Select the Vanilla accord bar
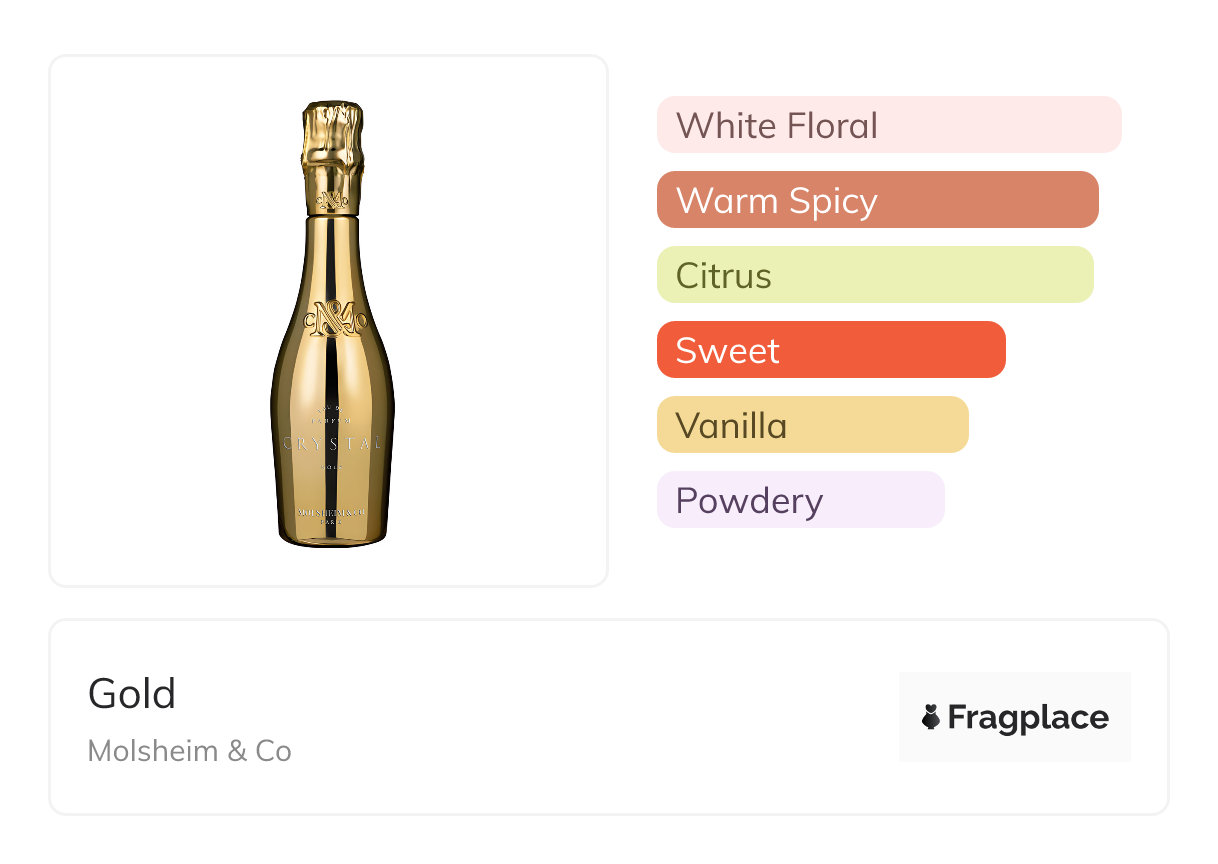Viewport: 1218px width, 864px height. tap(812, 425)
